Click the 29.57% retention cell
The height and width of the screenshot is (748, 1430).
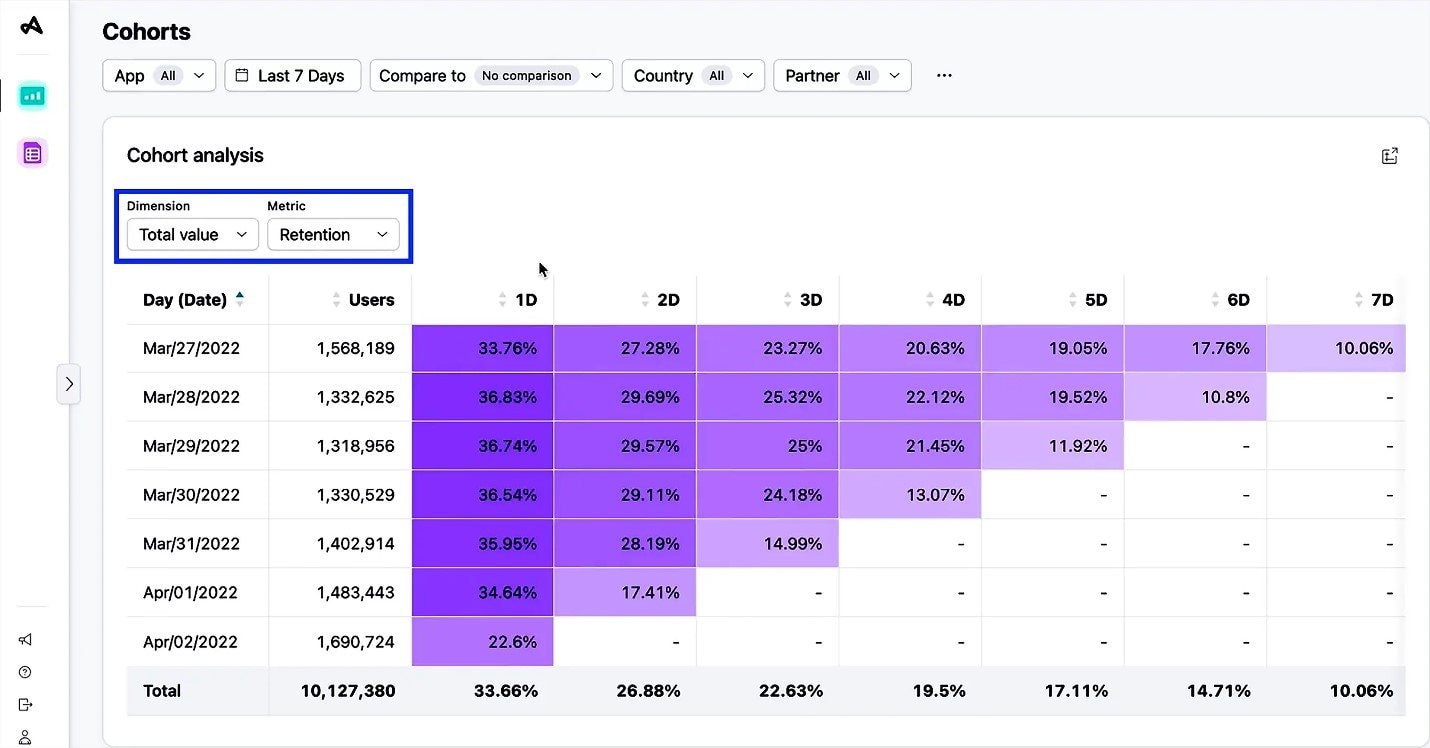tap(625, 446)
